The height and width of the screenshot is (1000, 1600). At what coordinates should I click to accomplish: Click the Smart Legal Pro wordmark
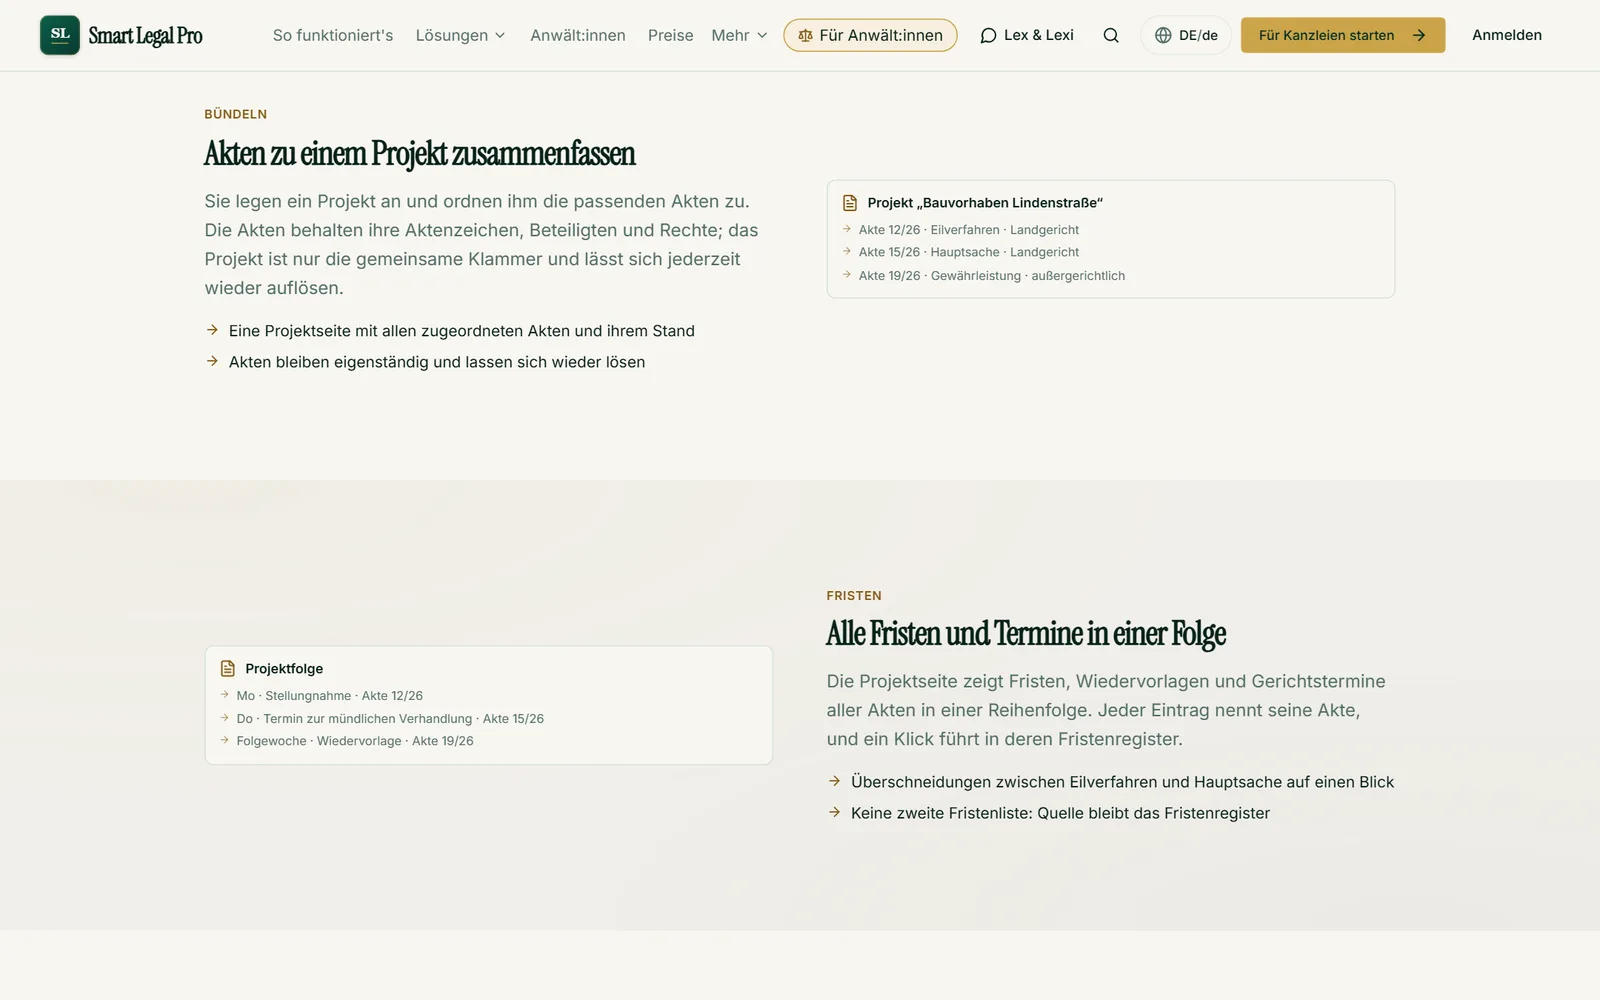click(x=145, y=36)
